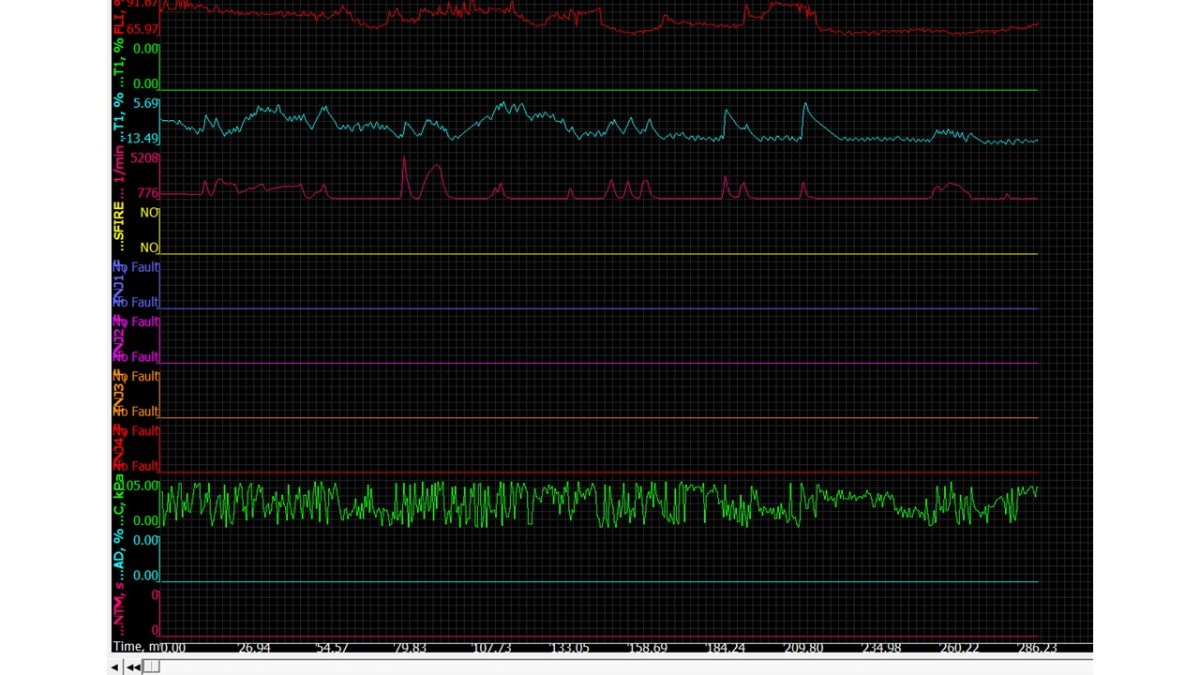Viewport: 1200px width, 675px height.
Task: Click the time axis label 286.23
Action: click(1037, 648)
